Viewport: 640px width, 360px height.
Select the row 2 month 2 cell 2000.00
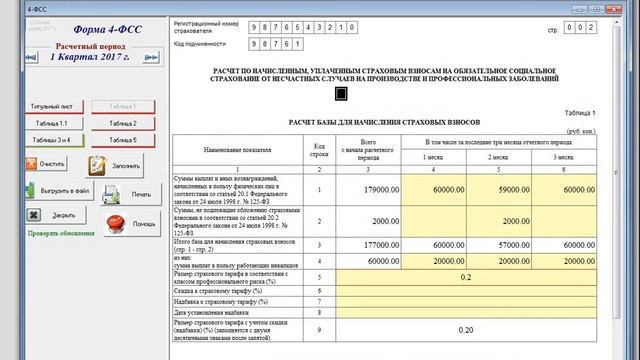[499, 221]
